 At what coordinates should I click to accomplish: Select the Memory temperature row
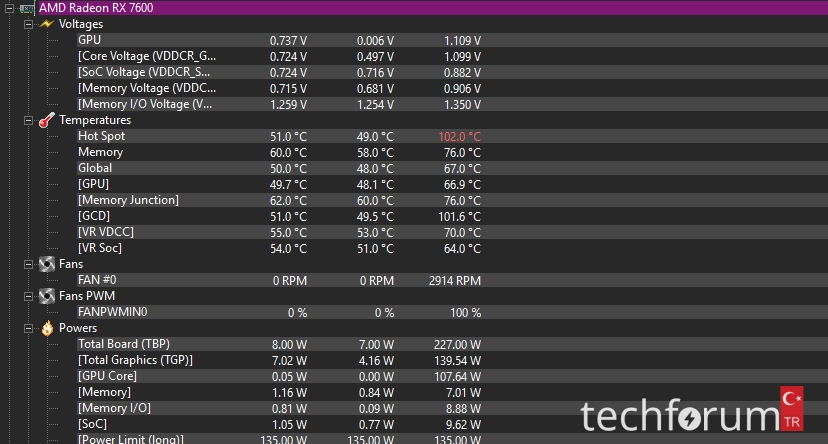[x=452, y=152]
